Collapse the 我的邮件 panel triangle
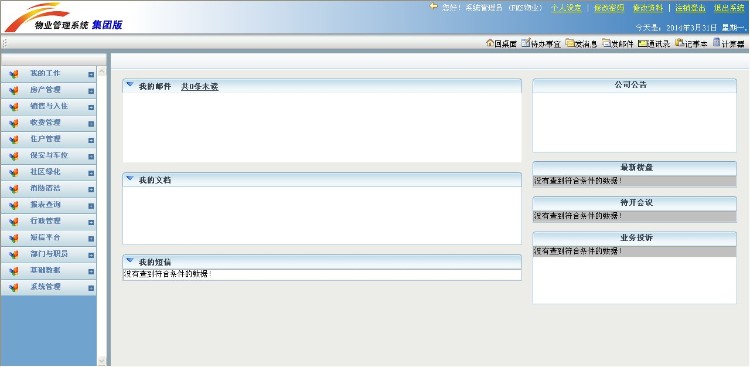Viewport: 750px width, 367px height. [130, 84]
